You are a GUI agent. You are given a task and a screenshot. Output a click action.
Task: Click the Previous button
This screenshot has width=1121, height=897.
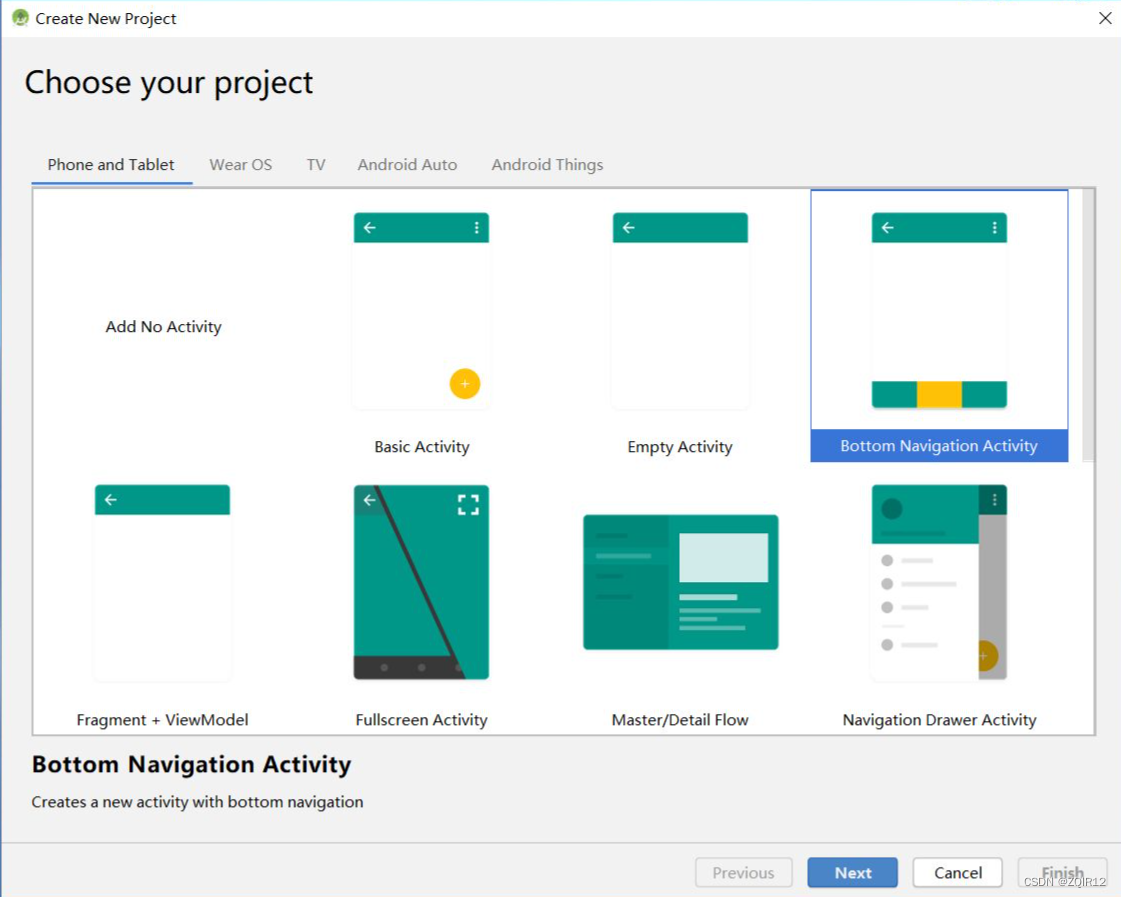[x=744, y=873]
